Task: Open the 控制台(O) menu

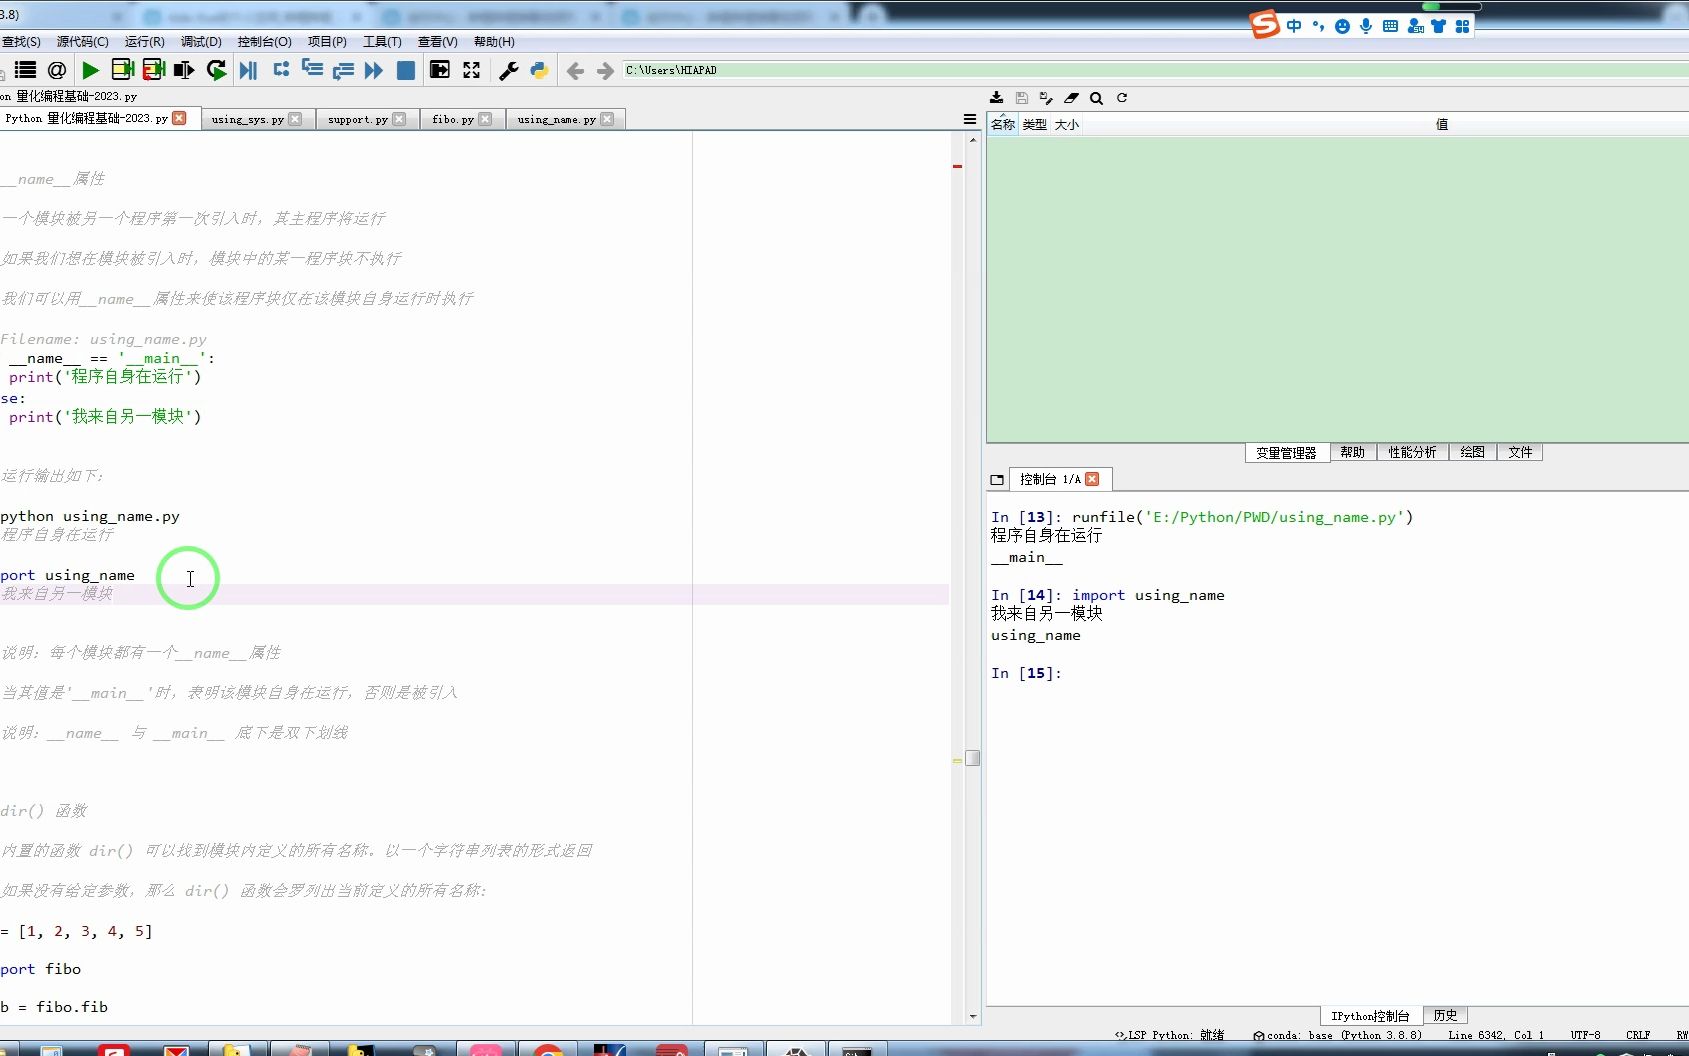Action: (x=264, y=42)
